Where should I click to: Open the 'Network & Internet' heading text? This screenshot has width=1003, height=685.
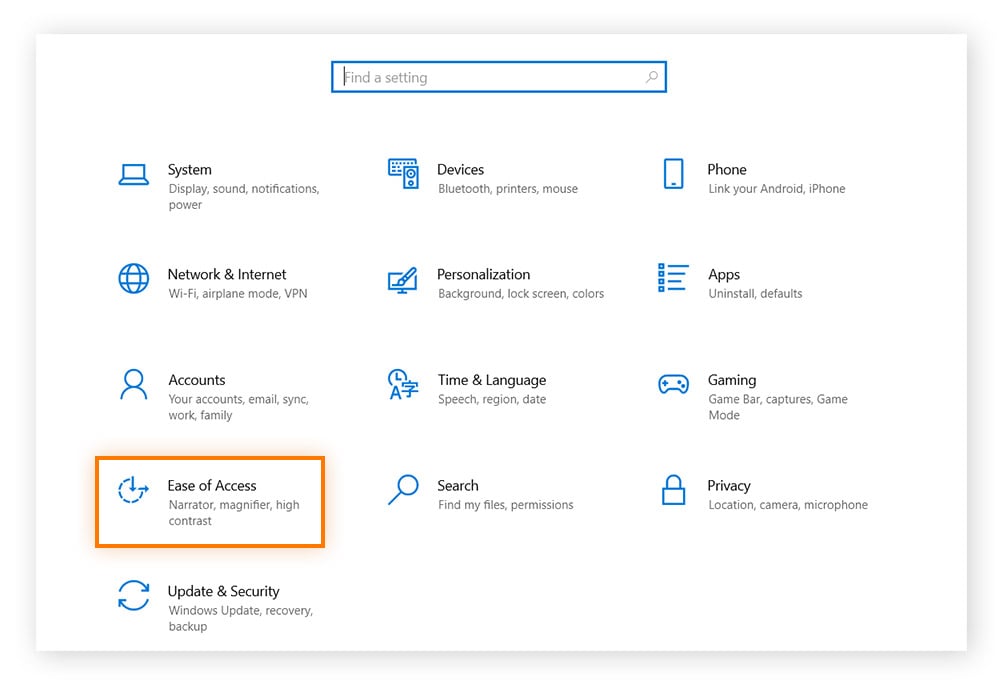click(227, 274)
